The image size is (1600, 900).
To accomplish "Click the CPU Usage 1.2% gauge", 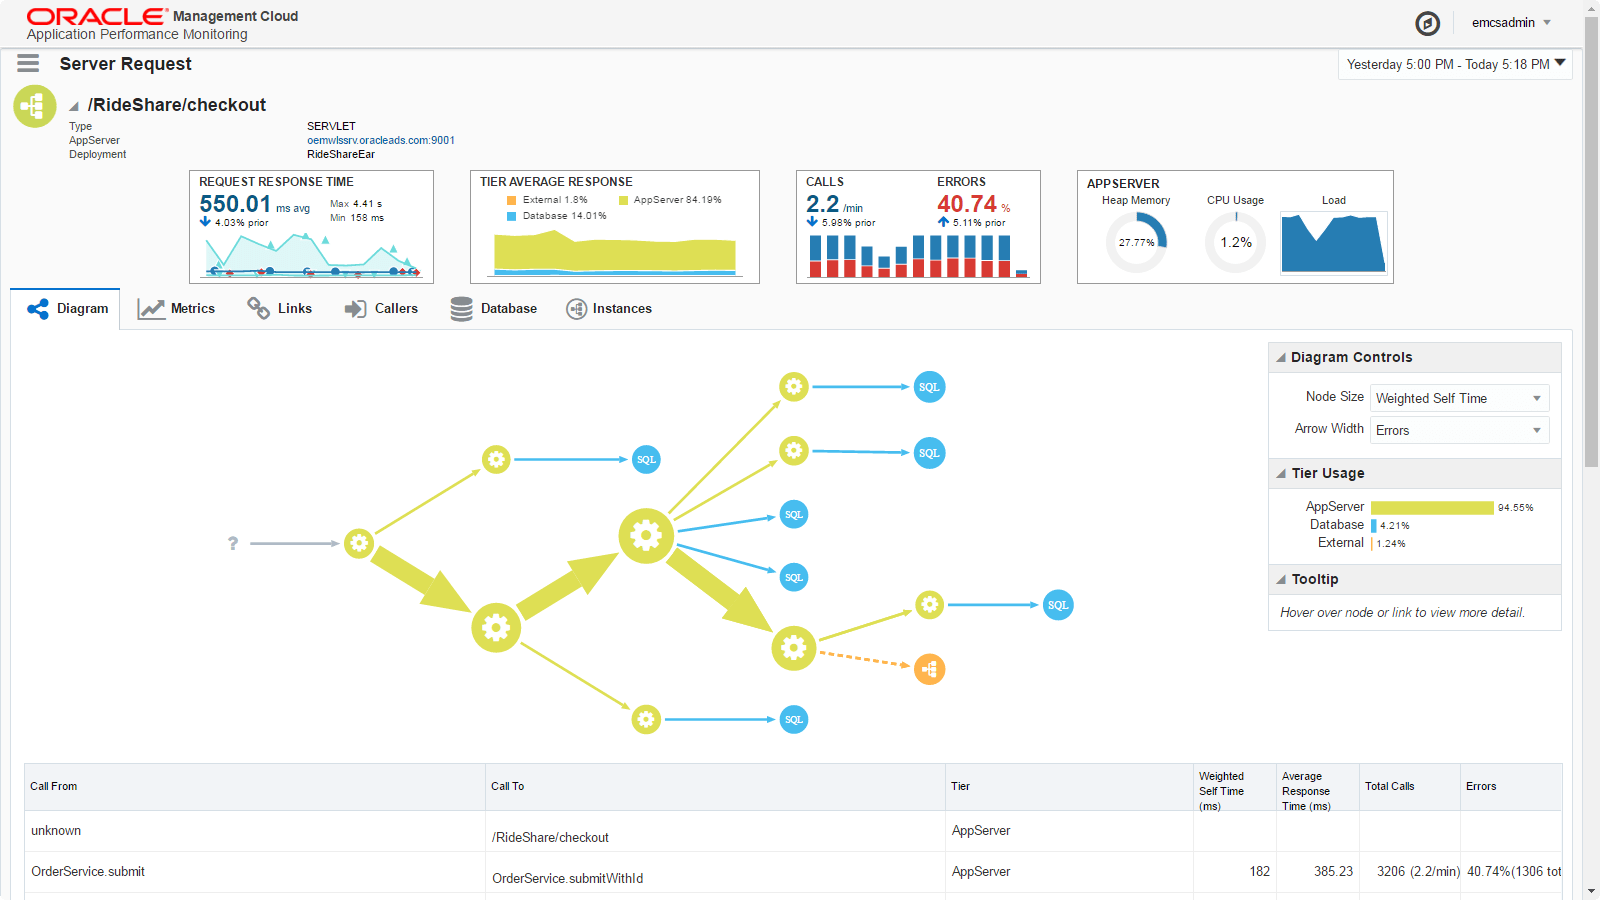I will 1236,242.
